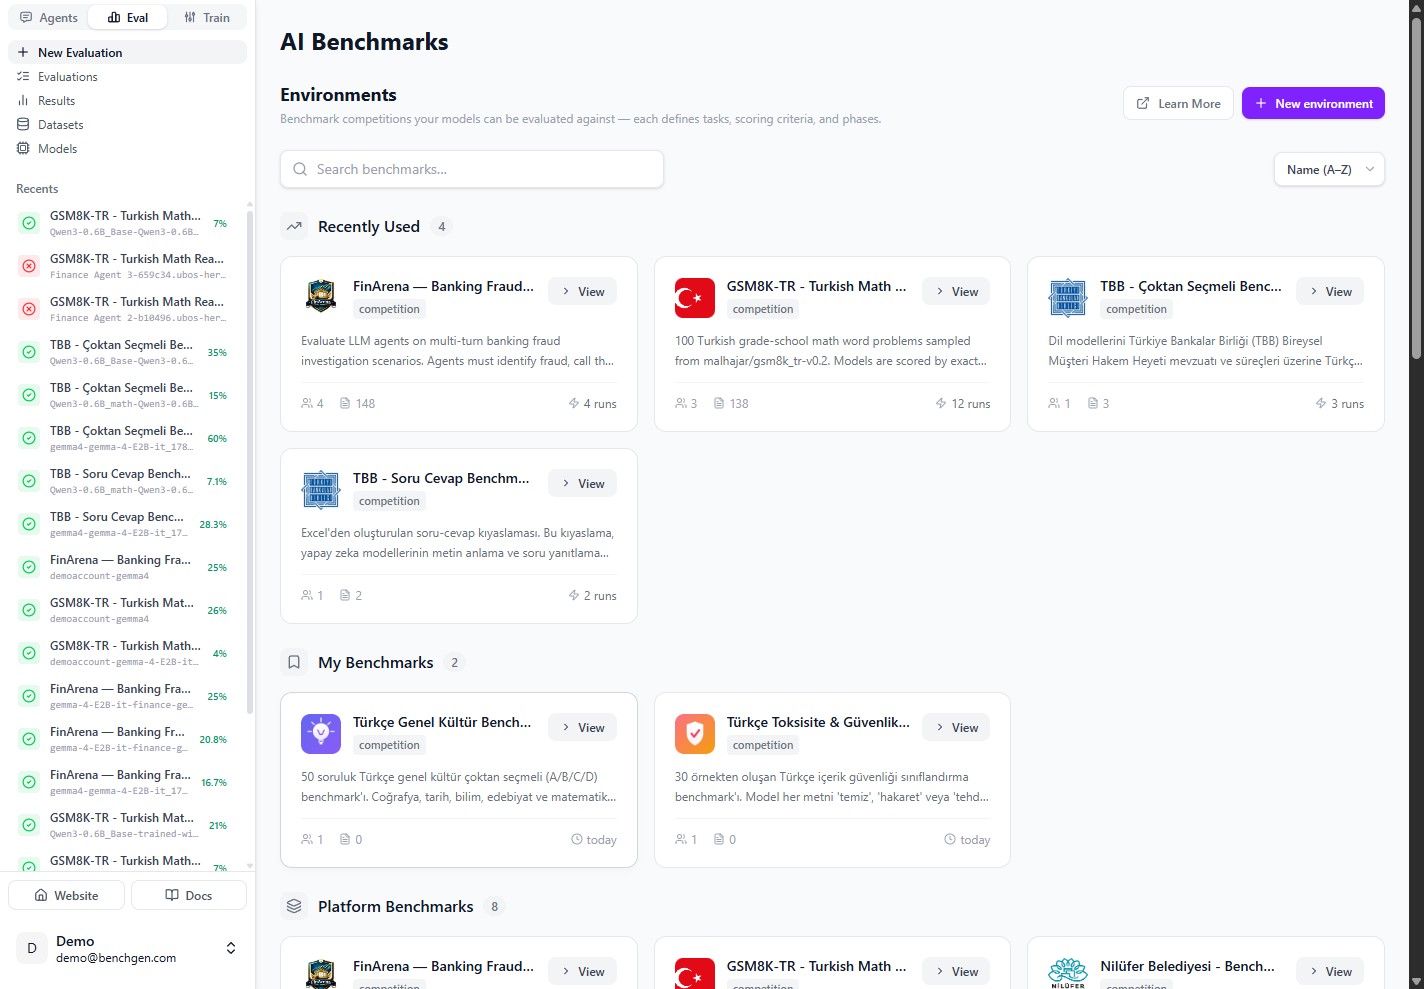Viewport: 1424px width, 989px height.
Task: Click the TBB Çoktan Seçmeli benchmark logo
Action: click(x=1068, y=297)
